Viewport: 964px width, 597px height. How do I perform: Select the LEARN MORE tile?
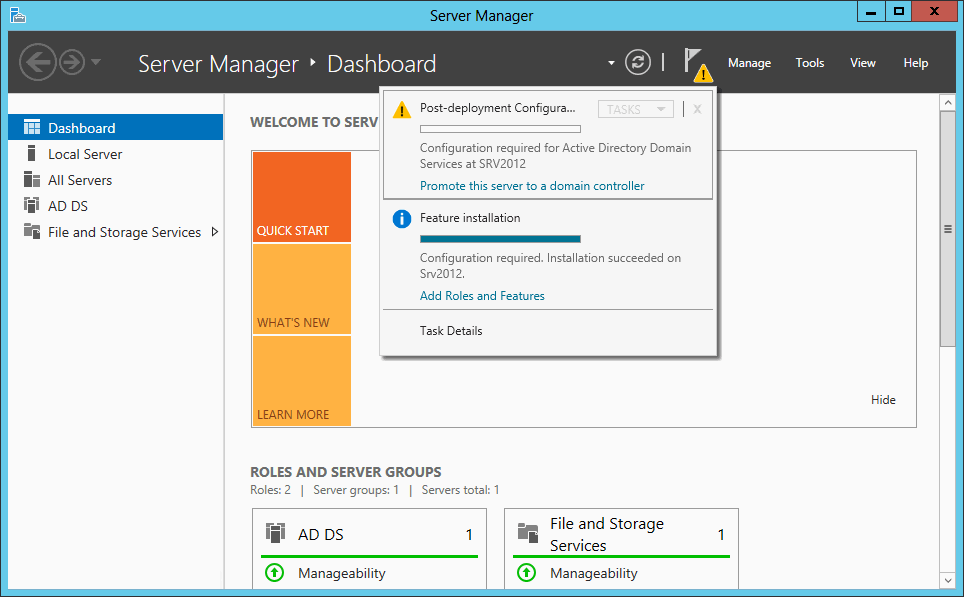click(x=302, y=381)
